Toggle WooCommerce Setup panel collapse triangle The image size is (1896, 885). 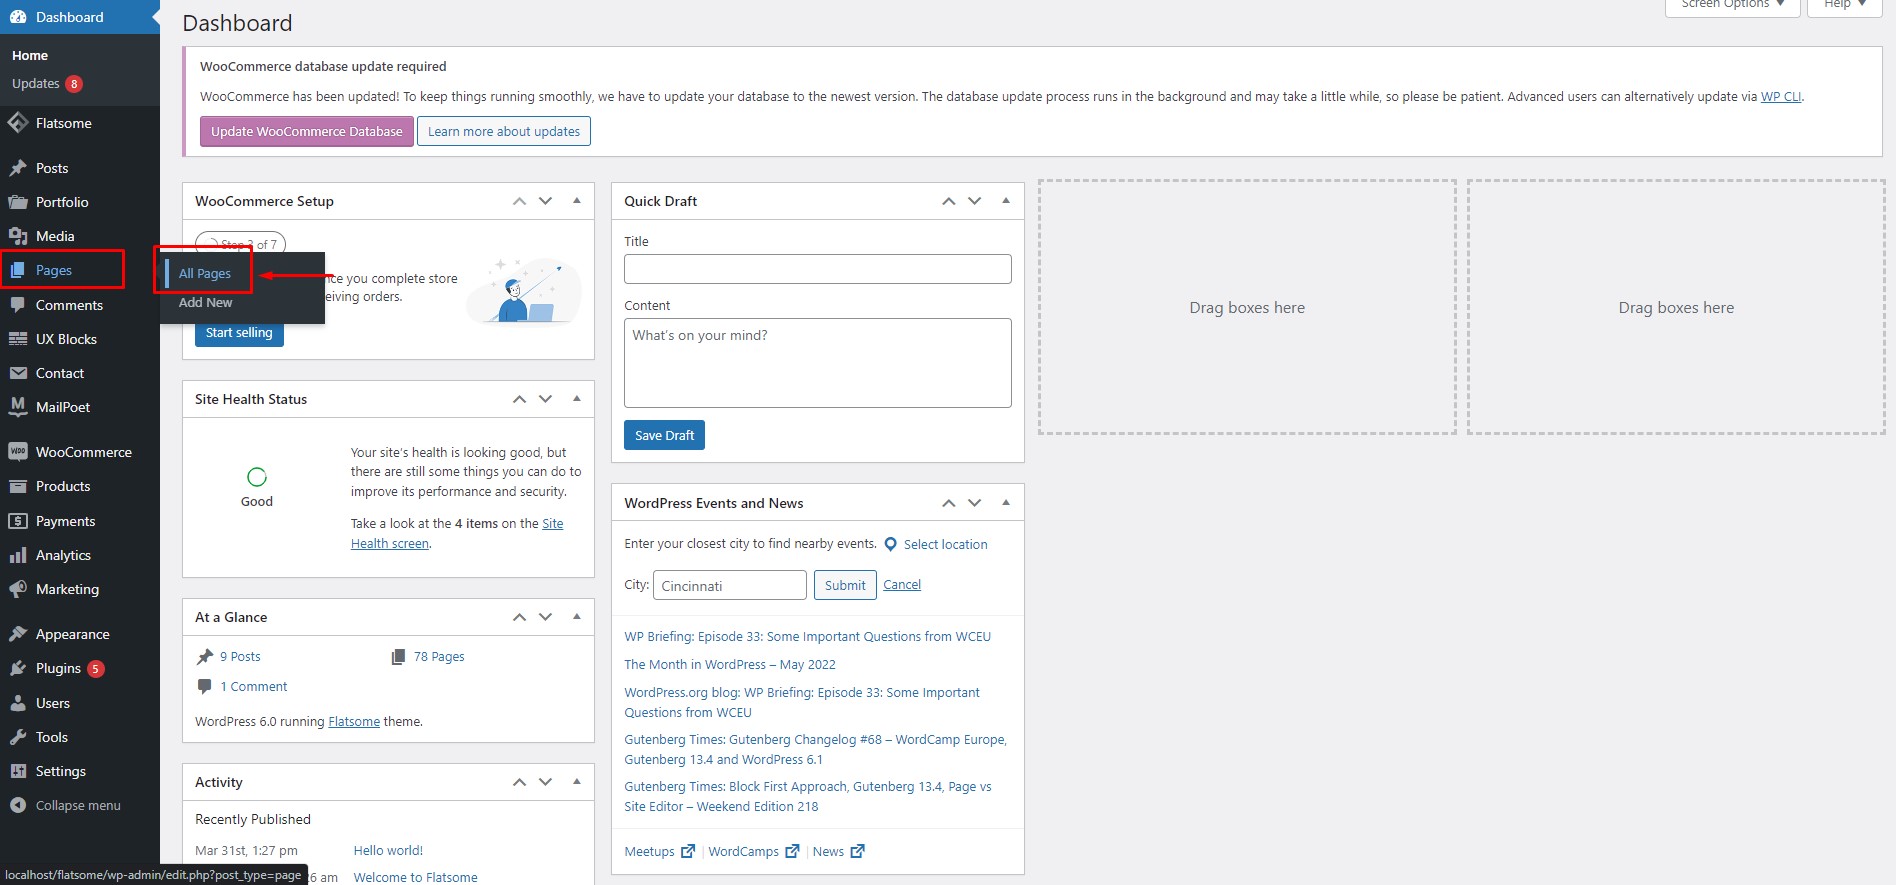click(577, 201)
